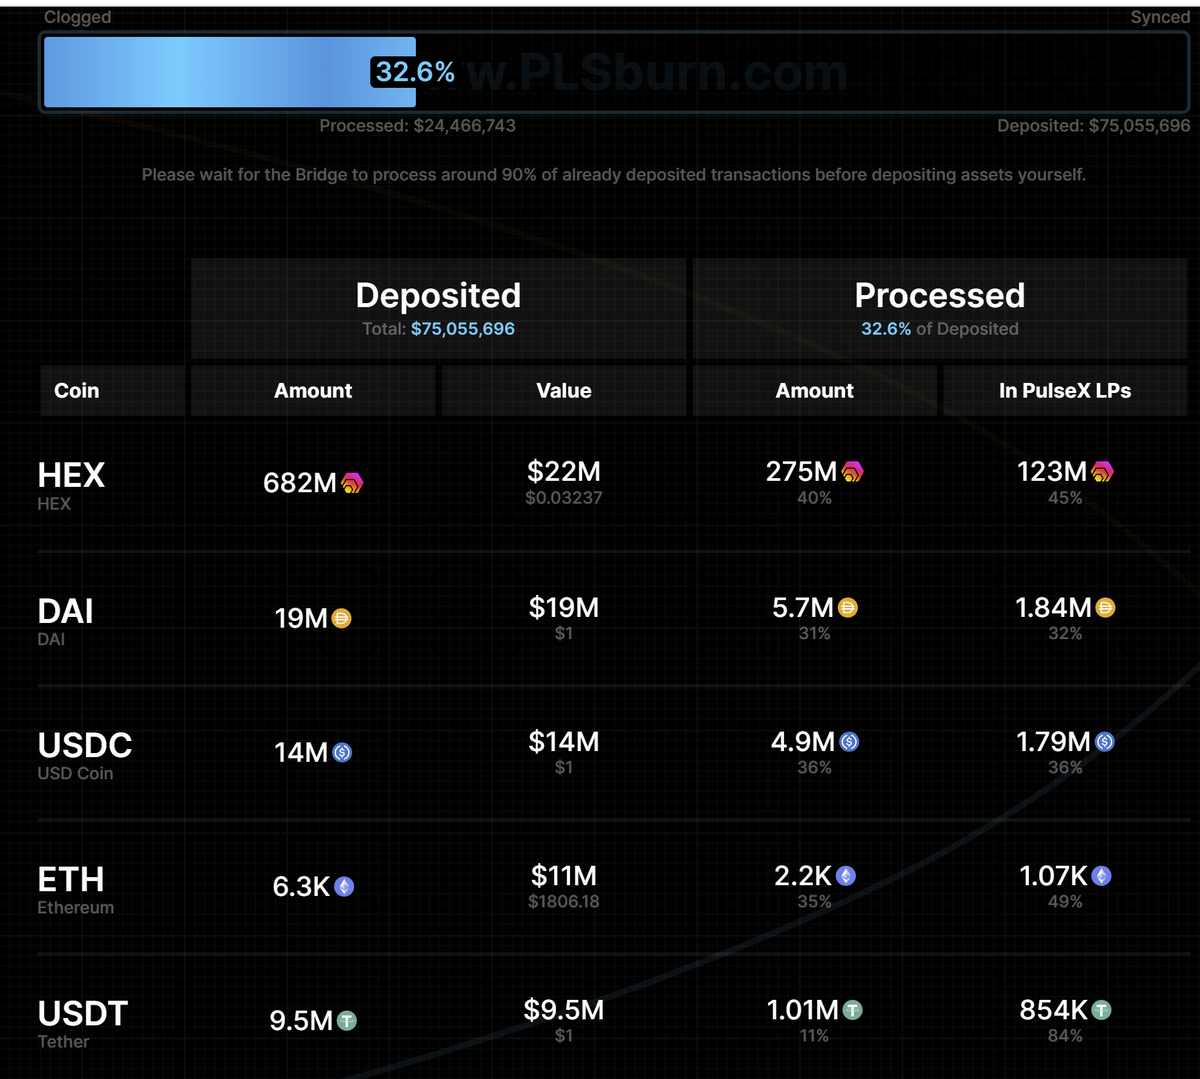Click the HEX hexagon coin icon in Deposited Amount

(x=350, y=484)
